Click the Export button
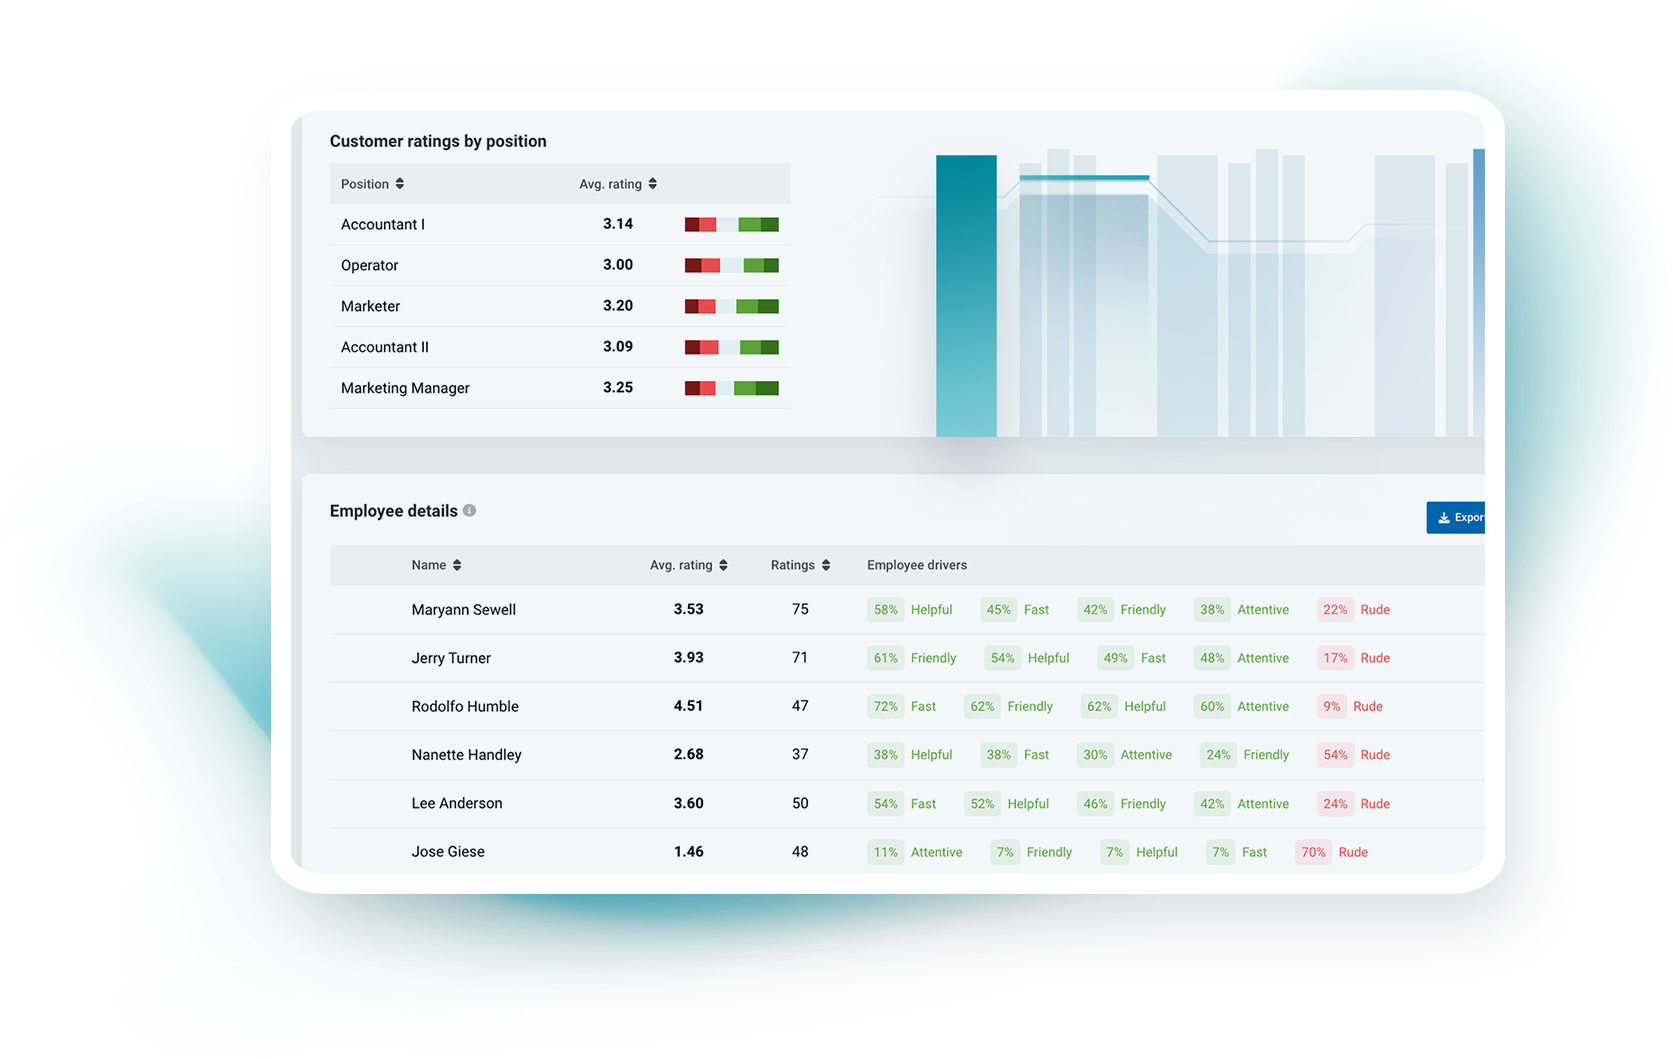 point(1456,517)
